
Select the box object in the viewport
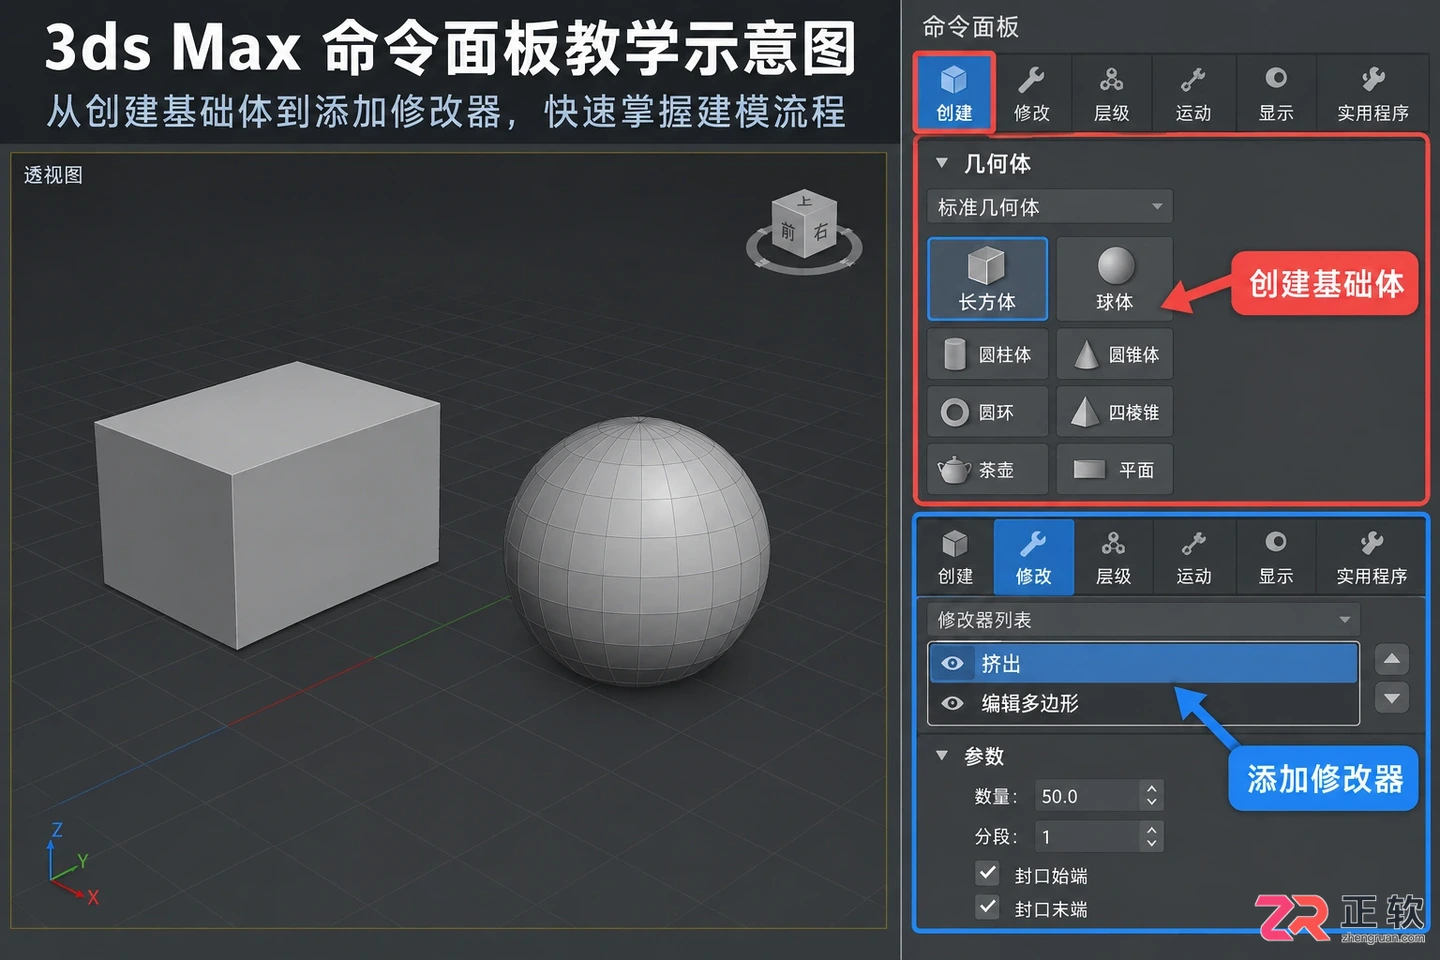point(268,505)
